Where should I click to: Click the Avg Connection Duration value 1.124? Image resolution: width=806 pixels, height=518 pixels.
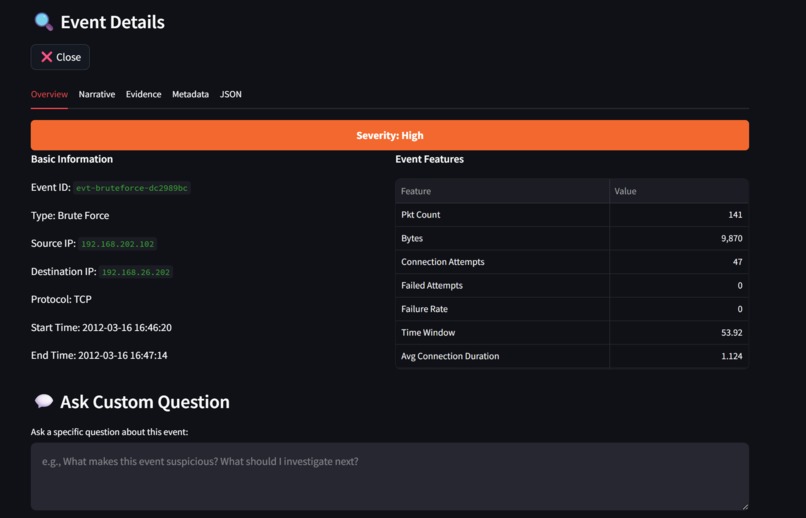tap(731, 357)
